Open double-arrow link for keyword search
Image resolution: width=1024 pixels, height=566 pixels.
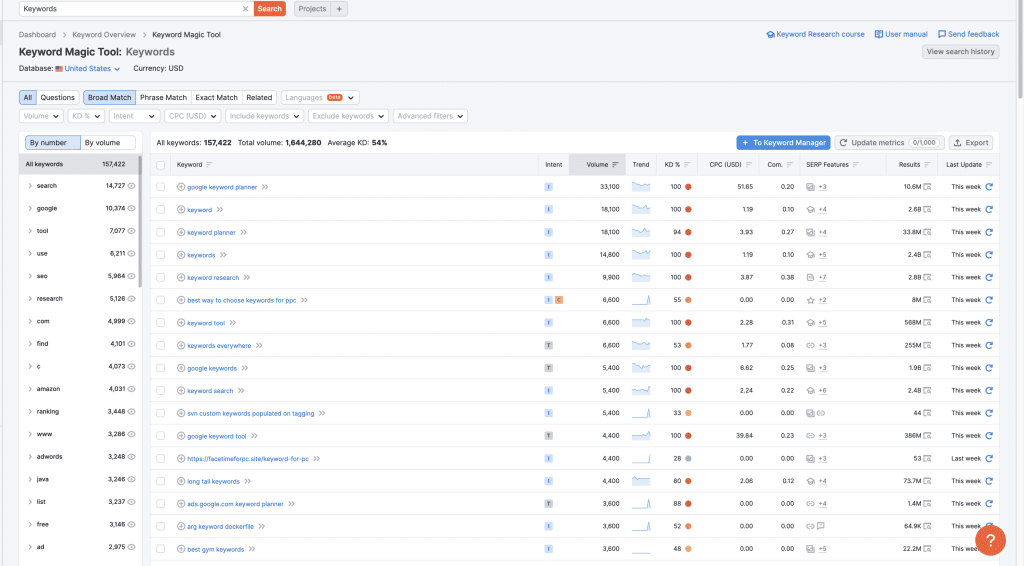click(x=241, y=390)
